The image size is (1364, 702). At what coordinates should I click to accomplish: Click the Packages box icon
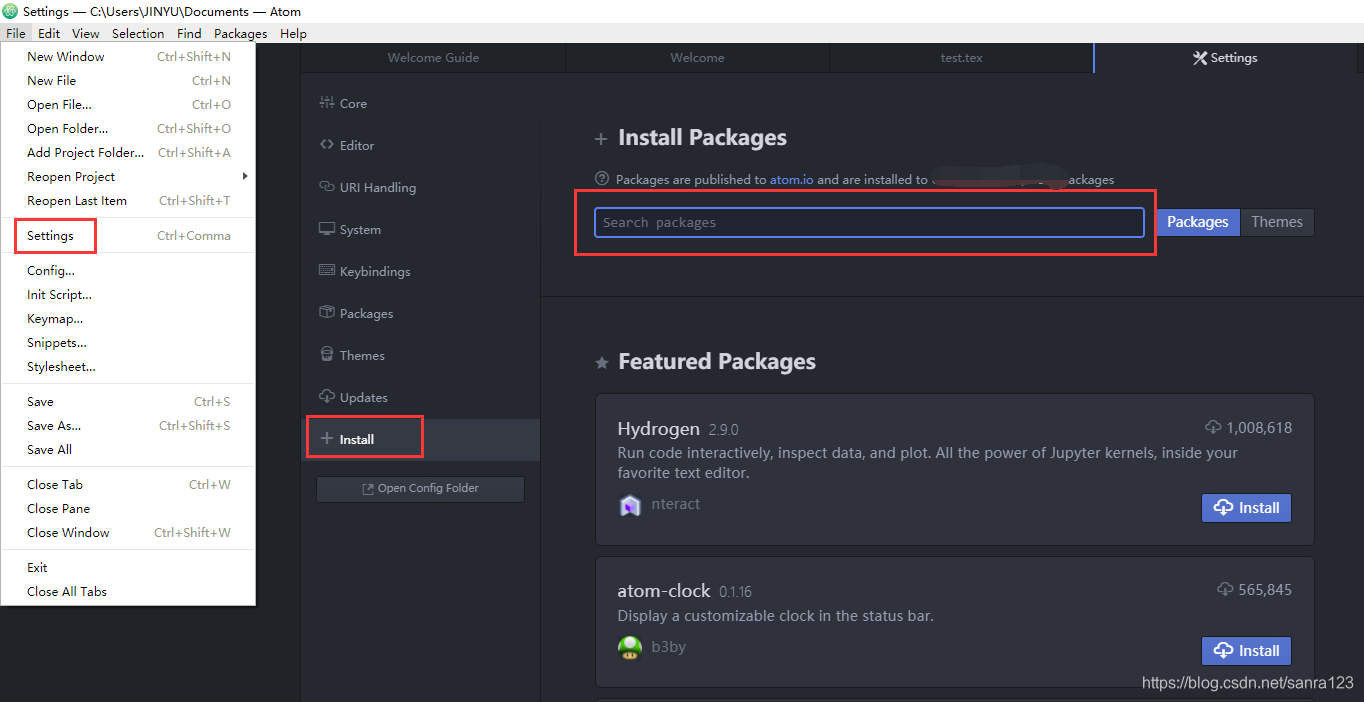326,313
